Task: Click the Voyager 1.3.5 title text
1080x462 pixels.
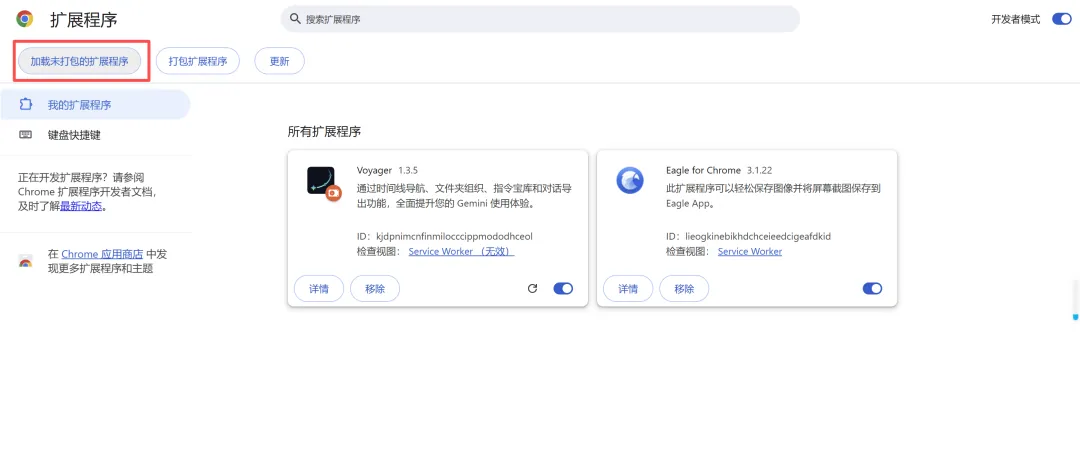Action: [x=387, y=170]
